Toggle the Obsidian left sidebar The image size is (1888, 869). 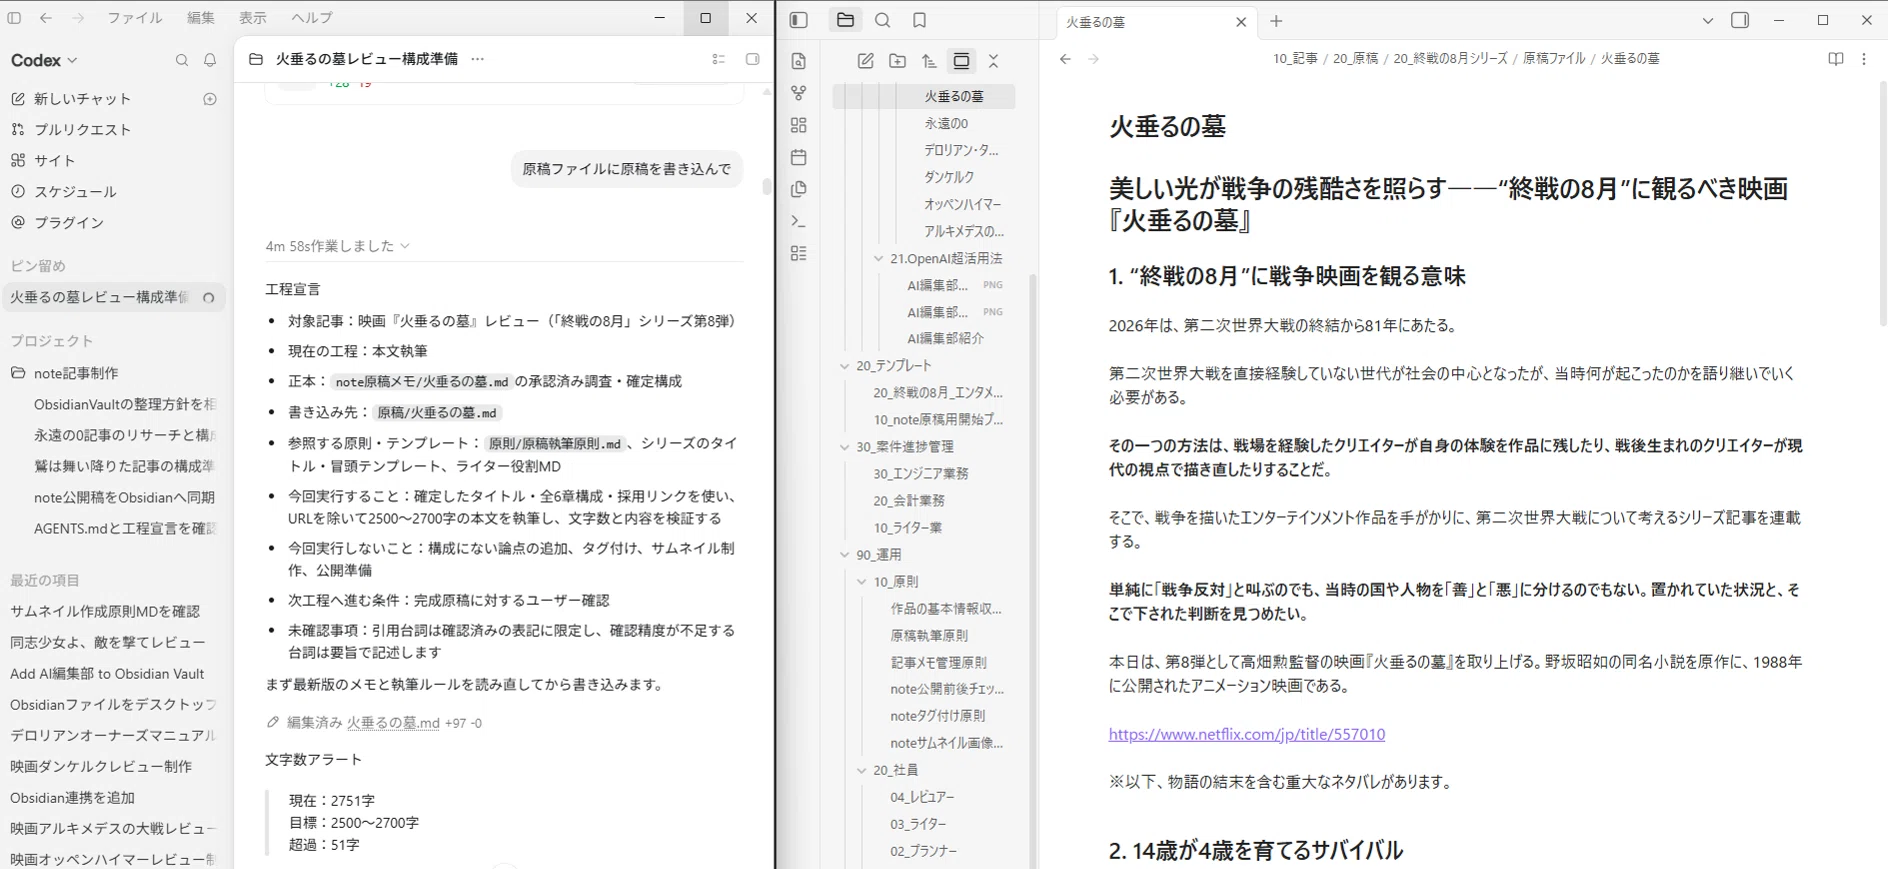tap(798, 20)
